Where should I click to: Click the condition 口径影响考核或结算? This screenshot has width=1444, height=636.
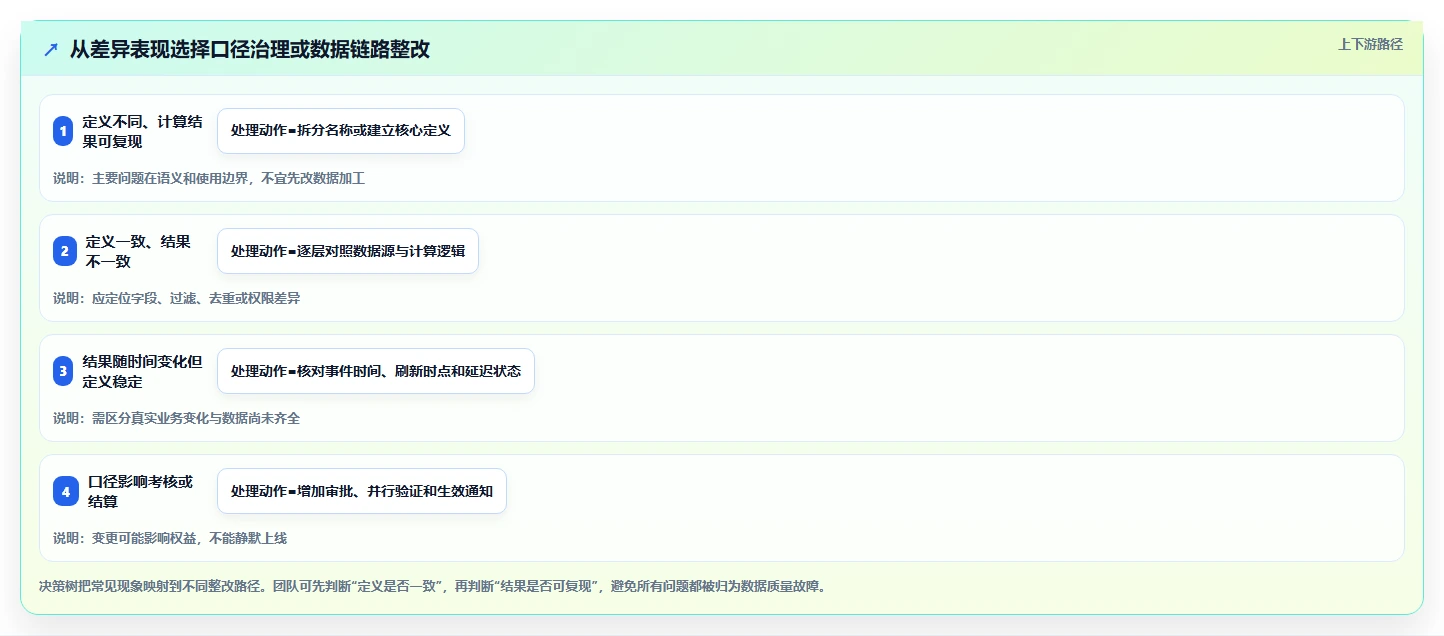140,491
